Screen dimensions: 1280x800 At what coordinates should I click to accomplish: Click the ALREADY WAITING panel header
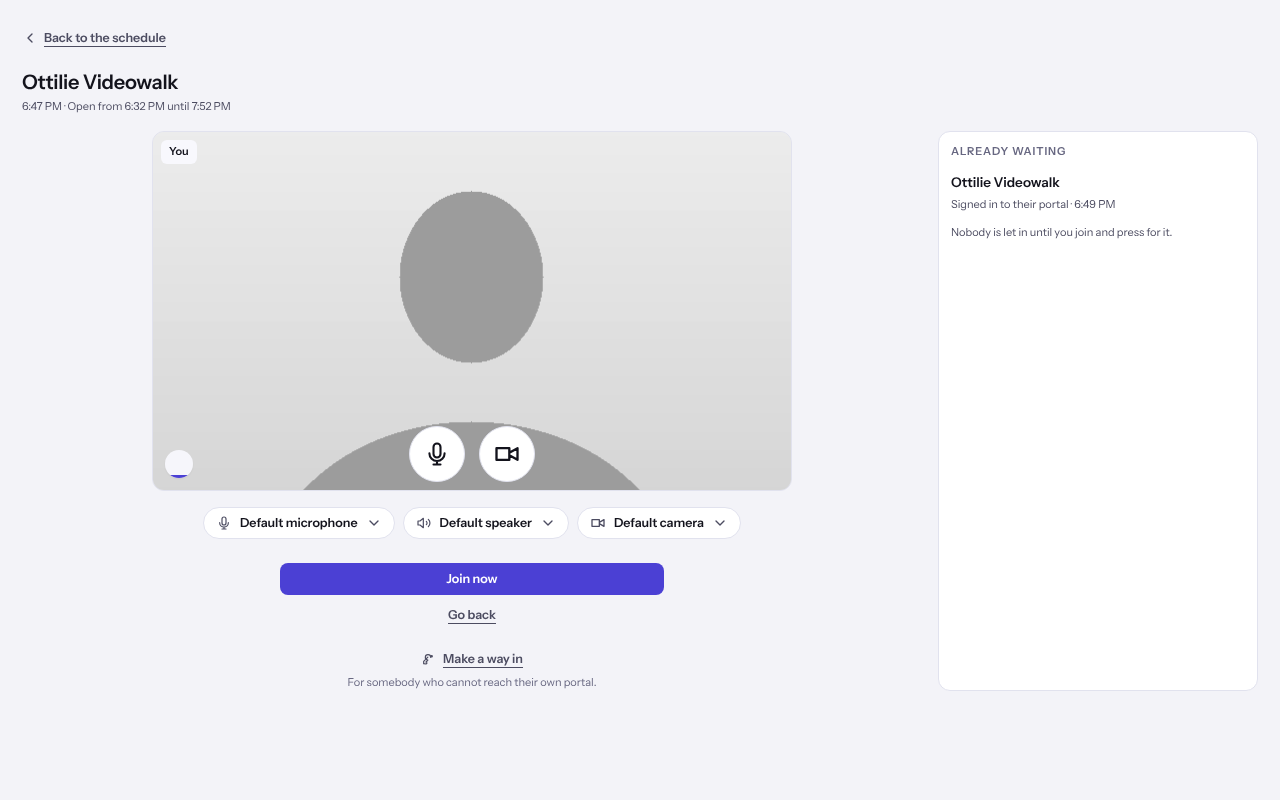1008,151
